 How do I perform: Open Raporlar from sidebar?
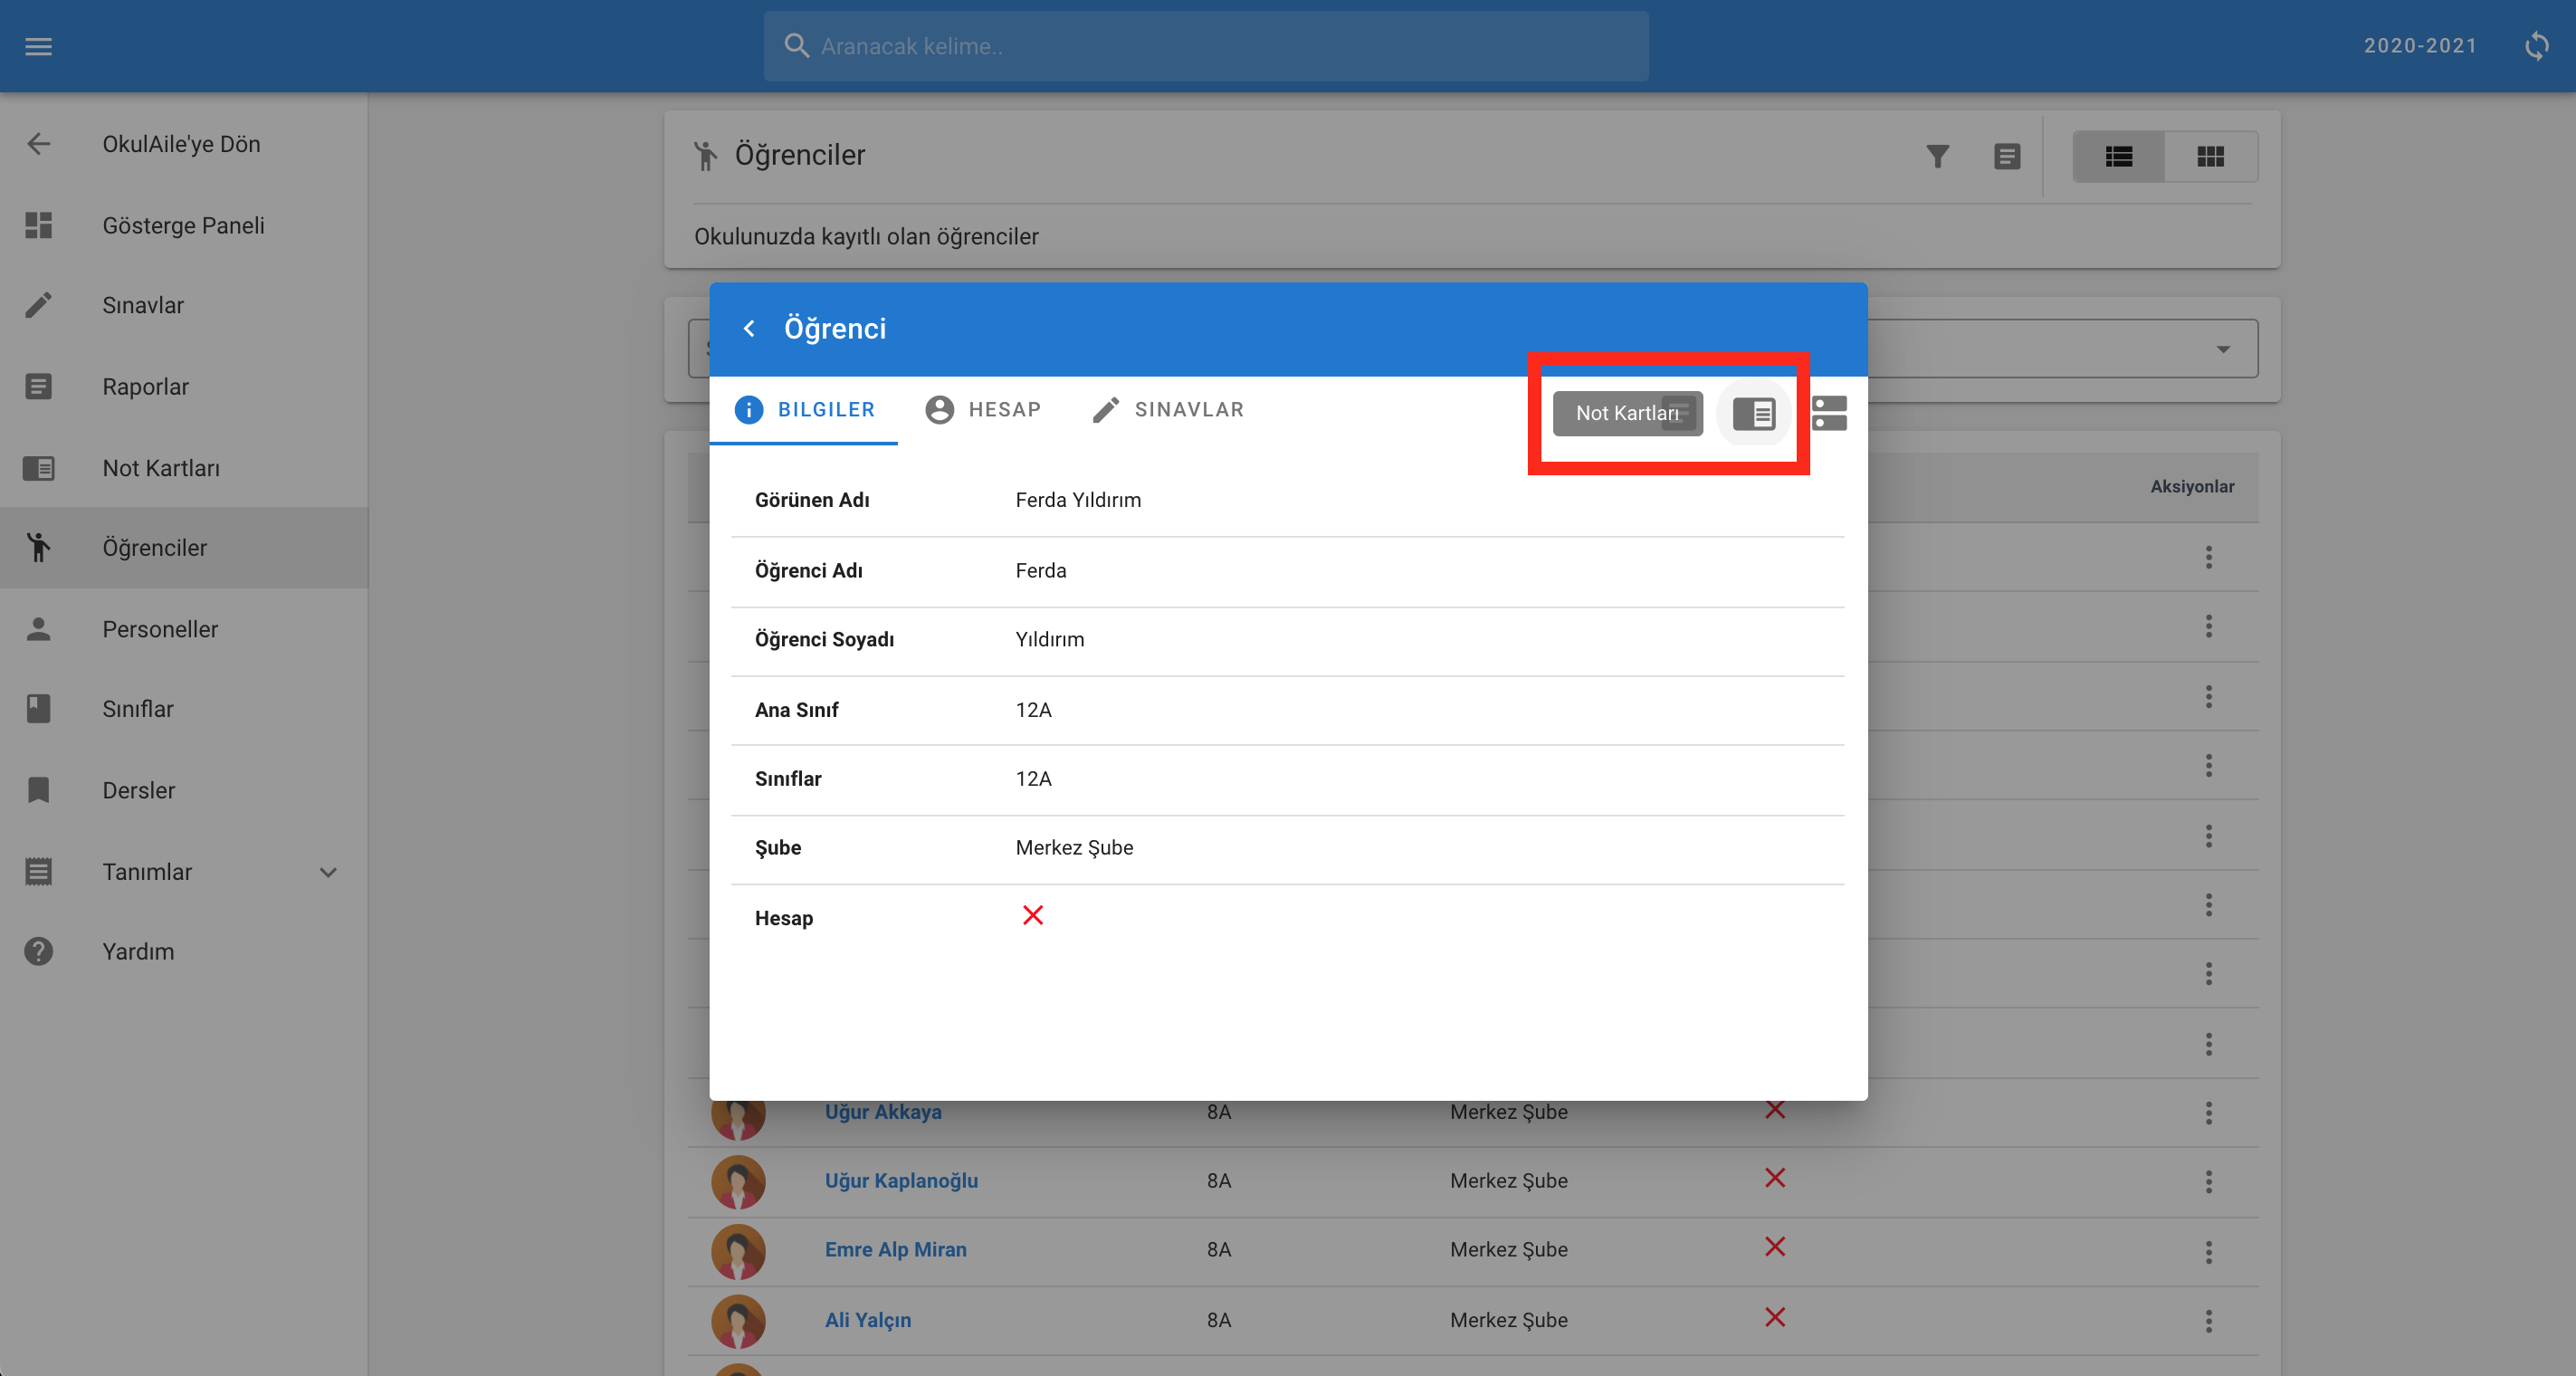[184, 387]
